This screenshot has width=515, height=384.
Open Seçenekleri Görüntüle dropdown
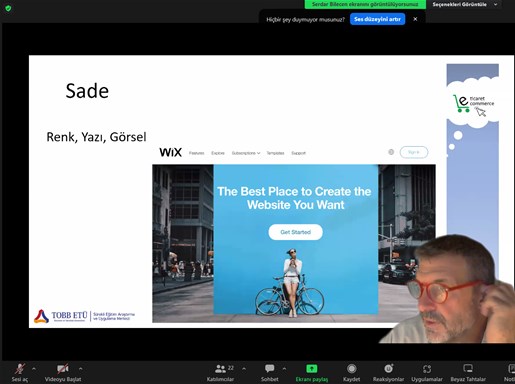coord(465,4)
